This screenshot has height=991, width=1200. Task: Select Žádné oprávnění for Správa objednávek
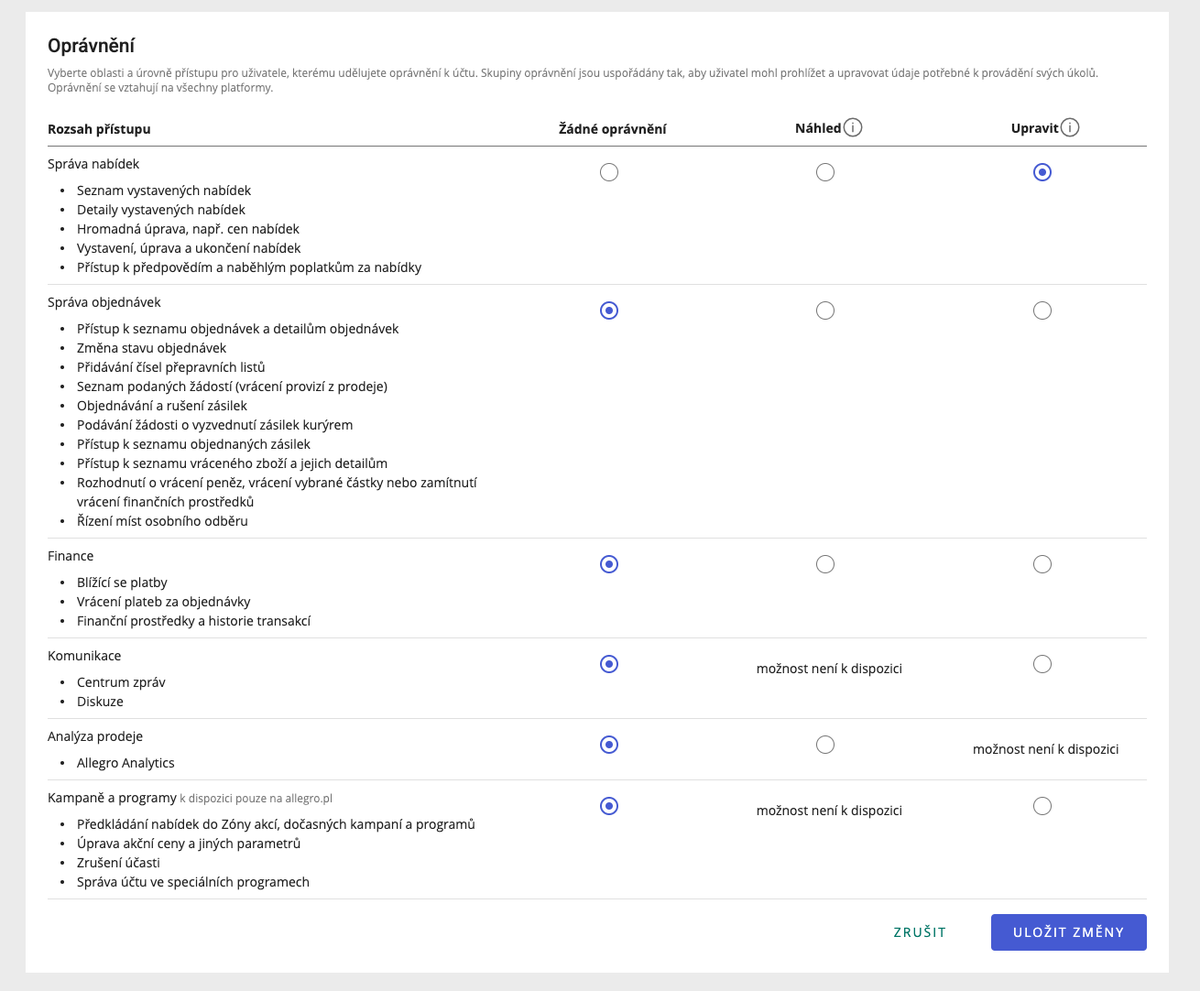[x=609, y=311]
